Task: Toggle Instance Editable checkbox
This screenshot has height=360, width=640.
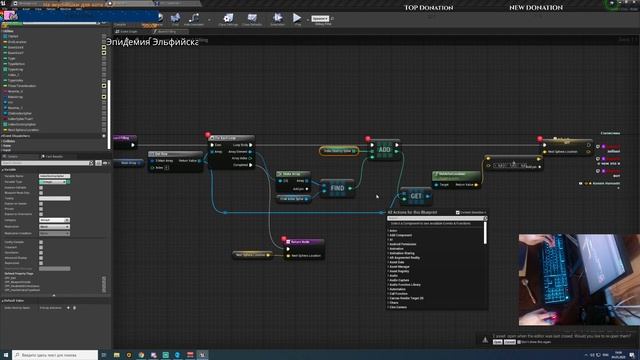Action: (x=41, y=188)
